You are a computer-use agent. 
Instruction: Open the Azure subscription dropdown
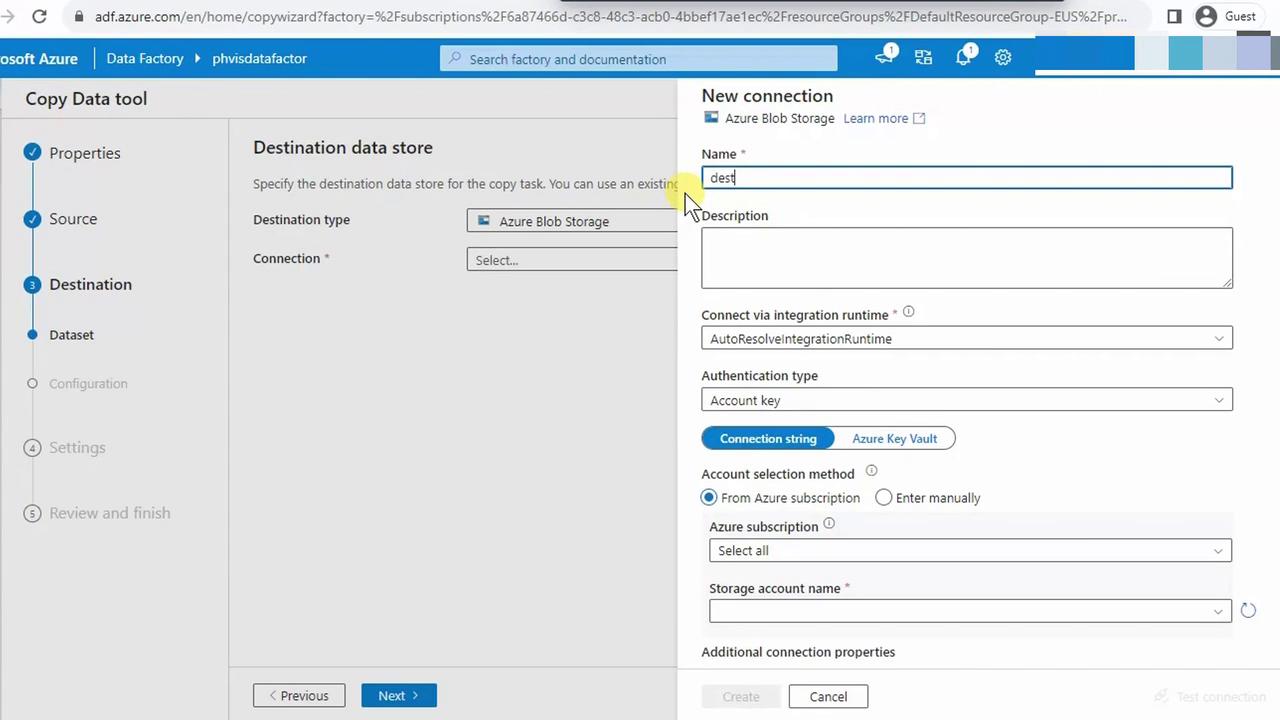(970, 550)
